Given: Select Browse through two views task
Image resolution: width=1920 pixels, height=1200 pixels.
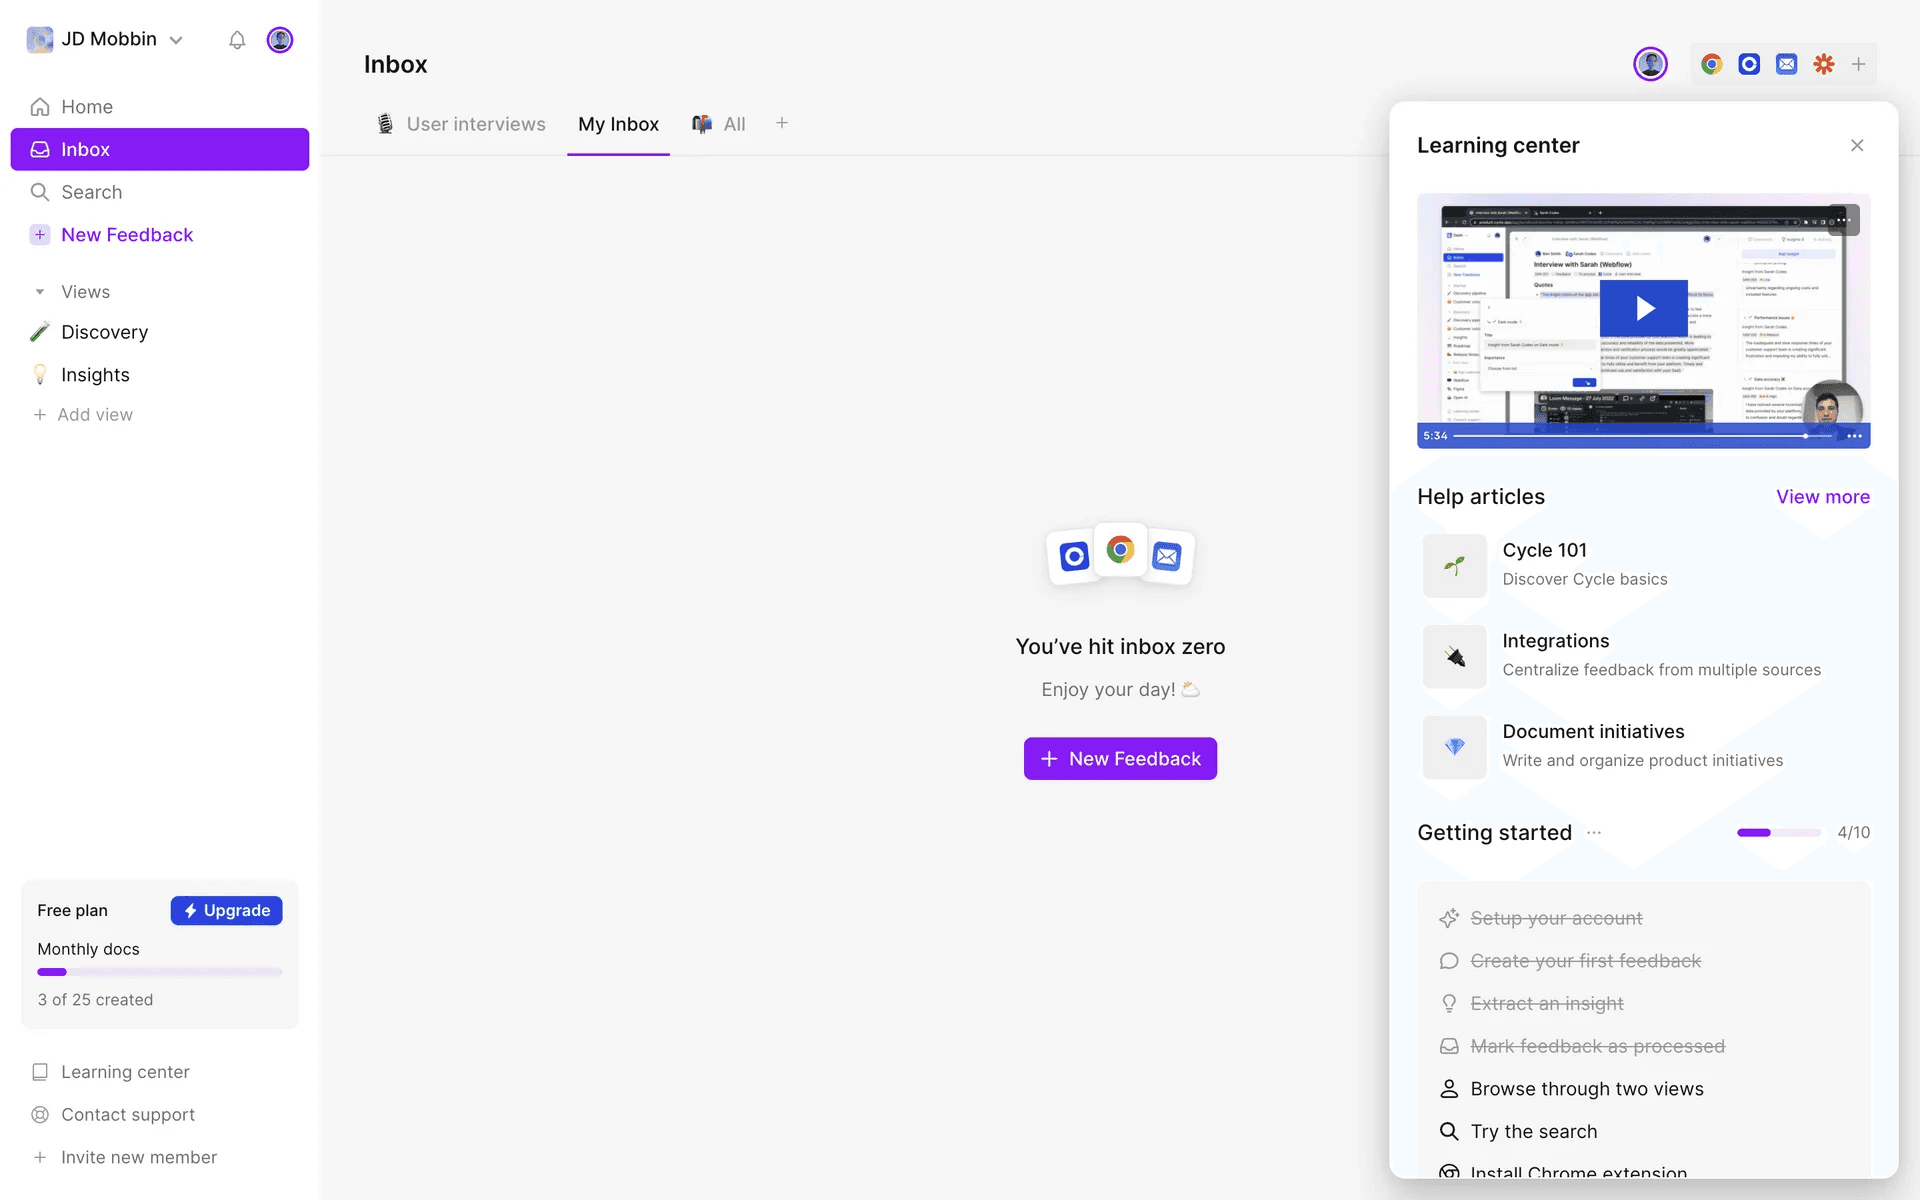Looking at the screenshot, I should pos(1586,1089).
